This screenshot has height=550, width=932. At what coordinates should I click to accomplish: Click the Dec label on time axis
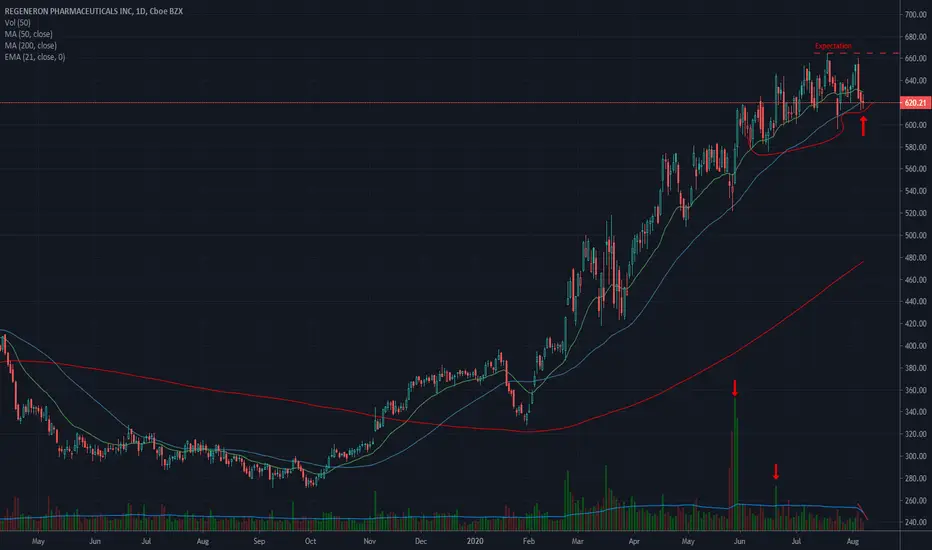tap(421, 541)
